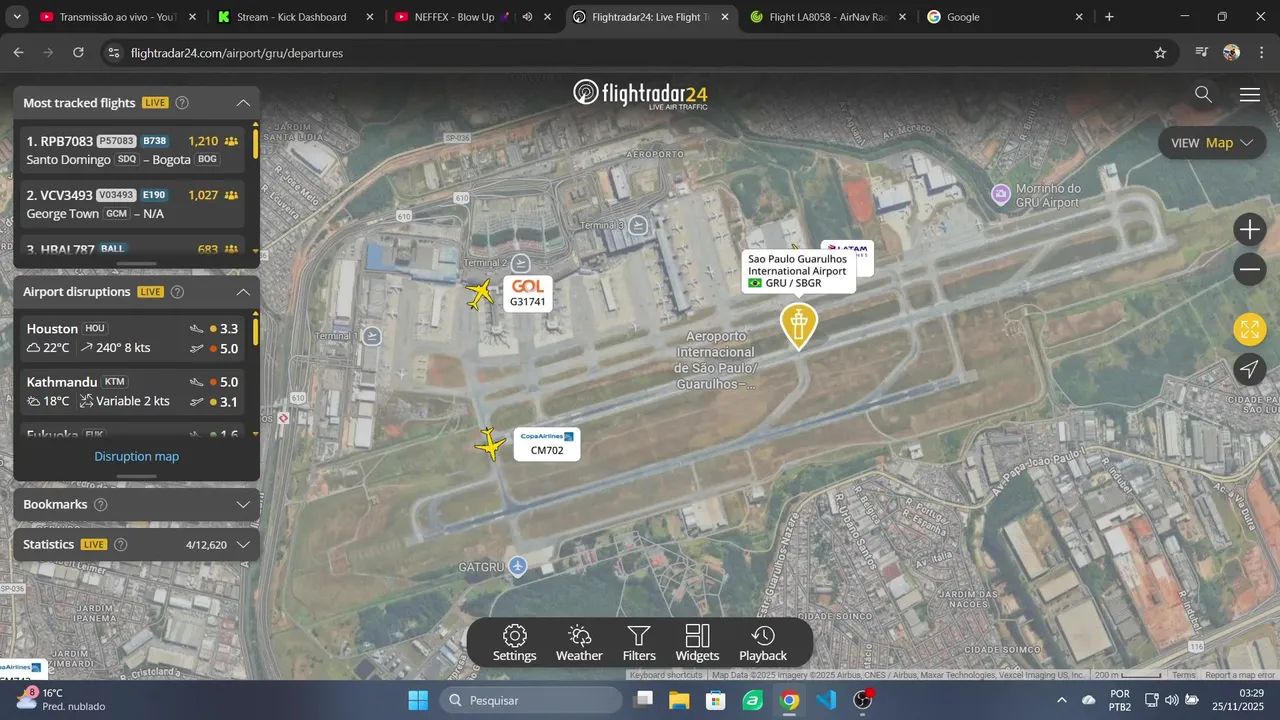Click Report a map error link
The height and width of the screenshot is (720, 1280).
click(x=1240, y=675)
